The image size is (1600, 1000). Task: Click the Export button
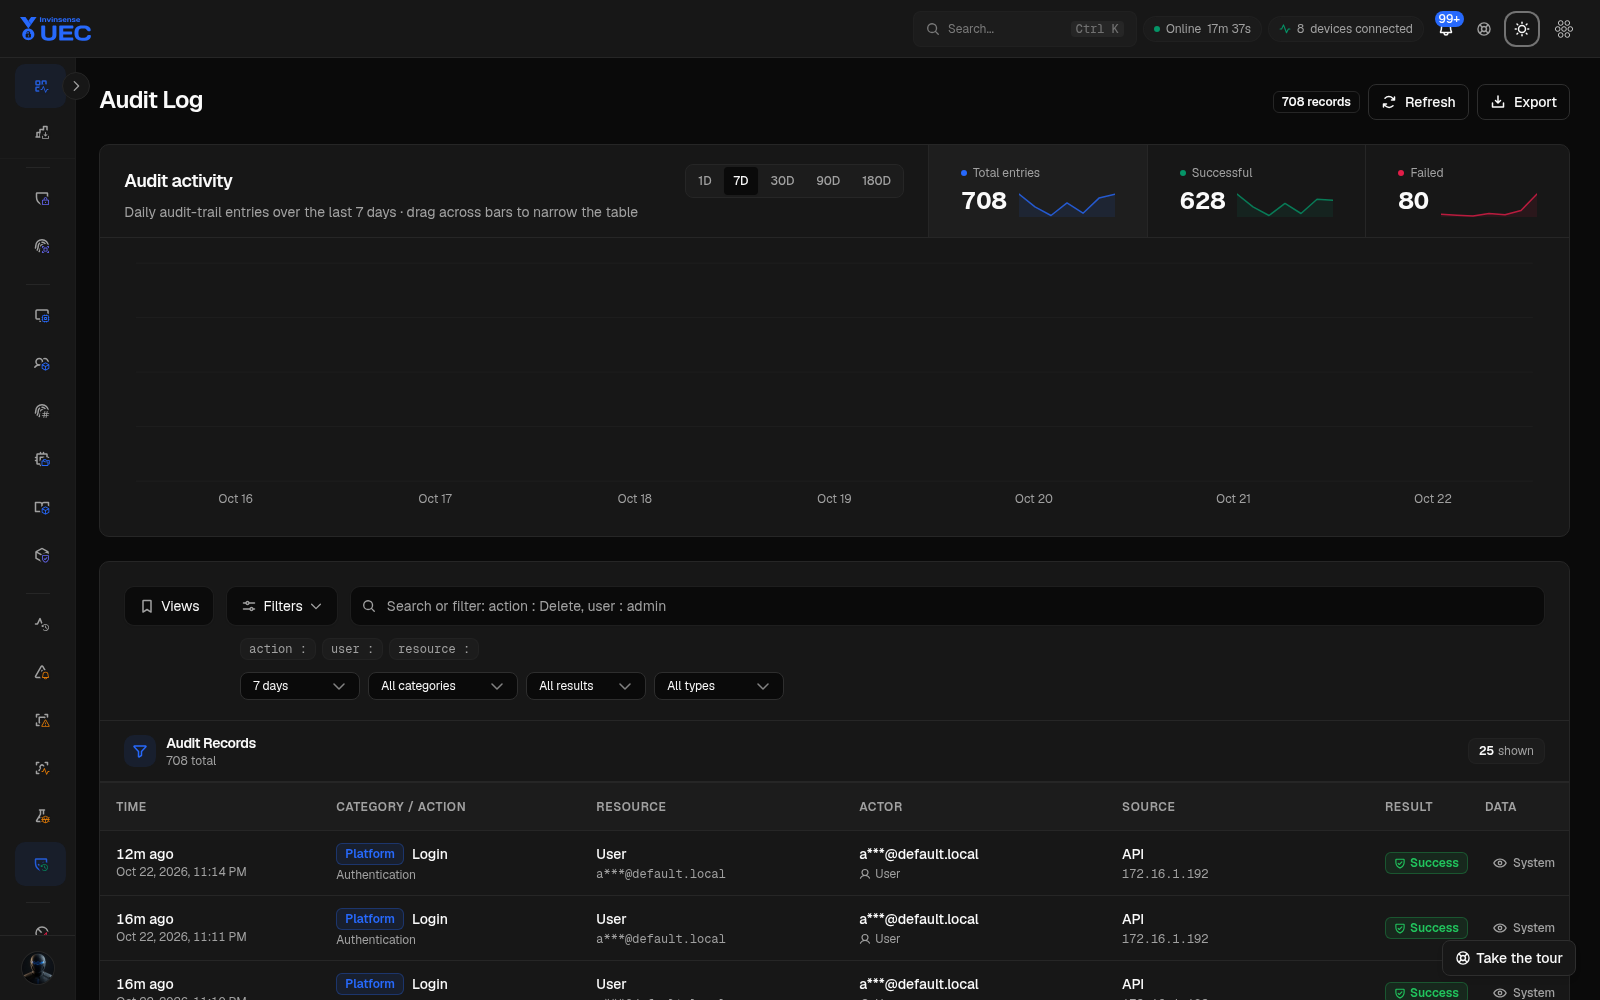1523,102
